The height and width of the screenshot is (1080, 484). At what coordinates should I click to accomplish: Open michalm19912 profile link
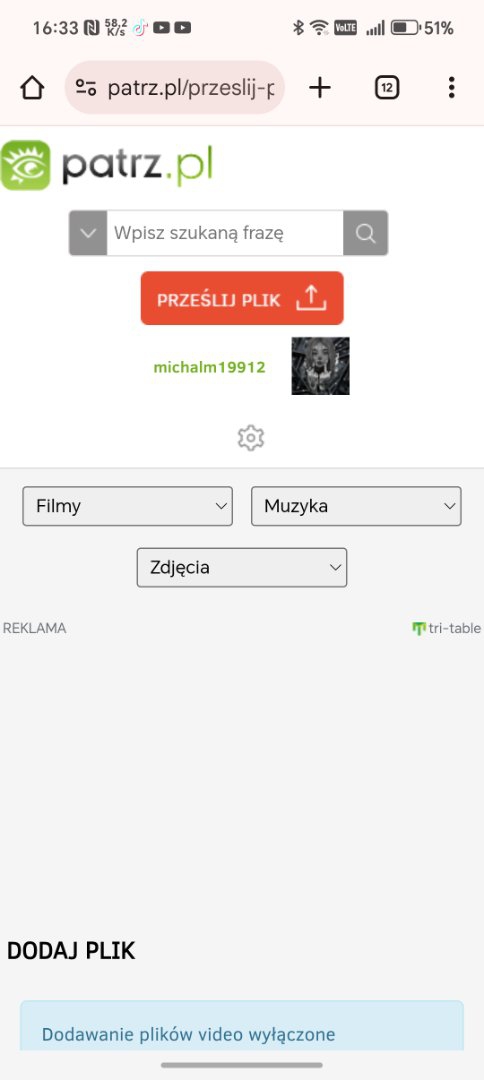(209, 367)
